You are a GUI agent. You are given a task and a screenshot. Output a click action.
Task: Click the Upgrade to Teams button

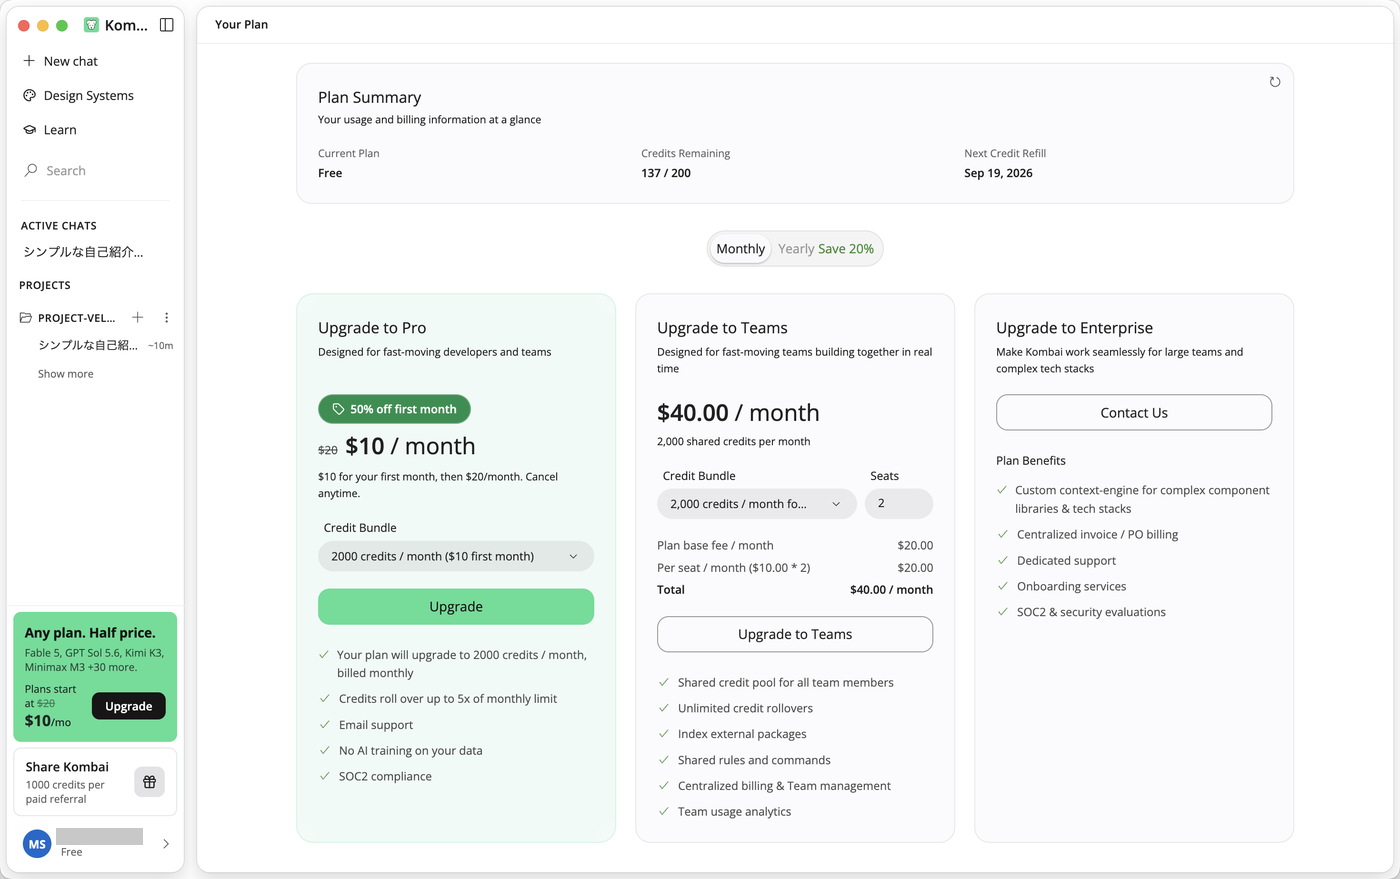tap(795, 634)
